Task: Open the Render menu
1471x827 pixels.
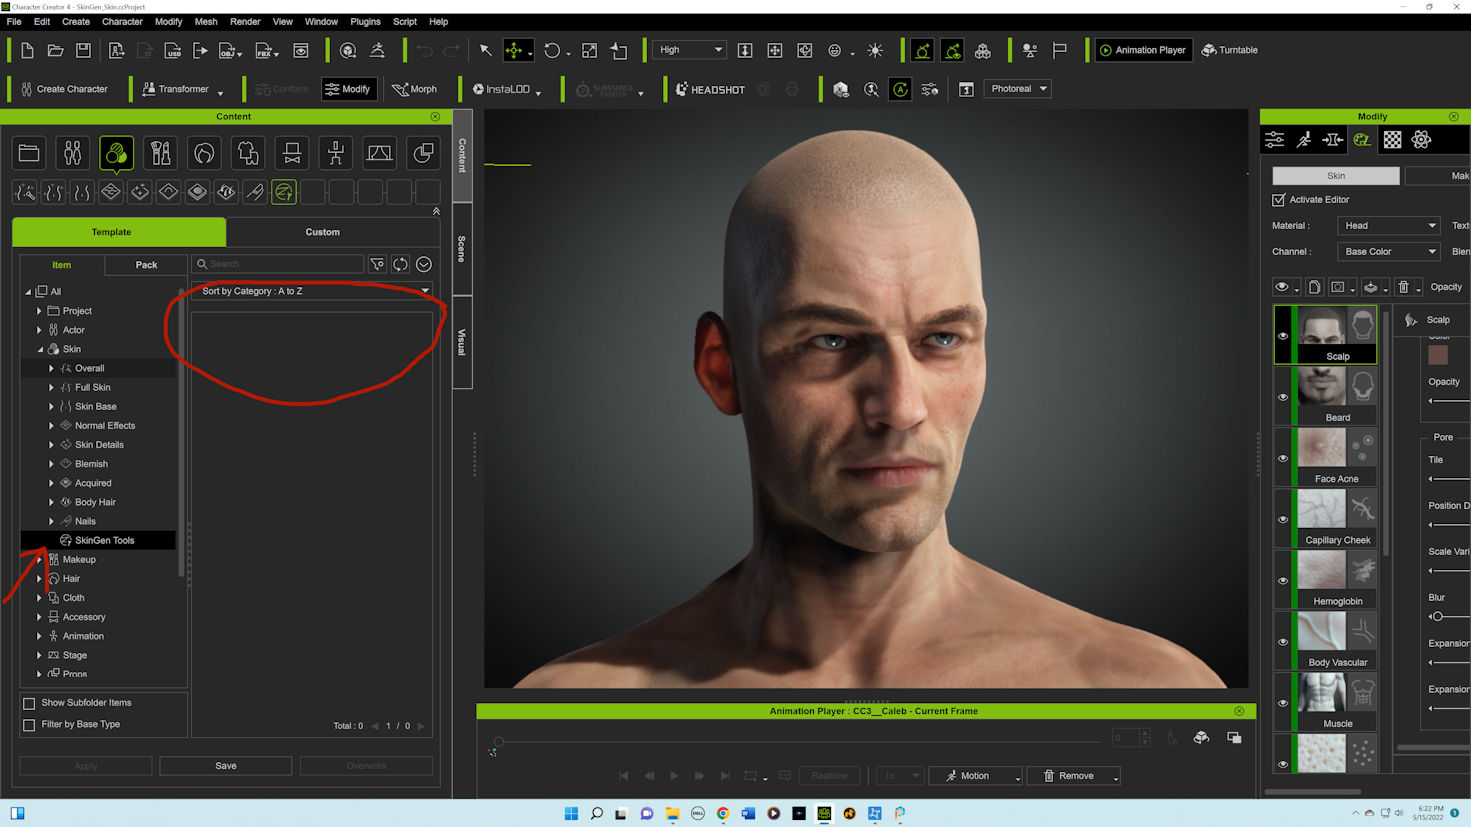Action: point(245,21)
